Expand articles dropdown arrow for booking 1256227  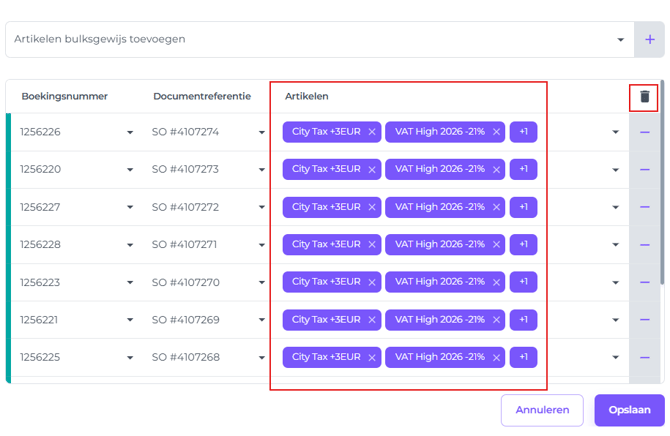coord(616,208)
